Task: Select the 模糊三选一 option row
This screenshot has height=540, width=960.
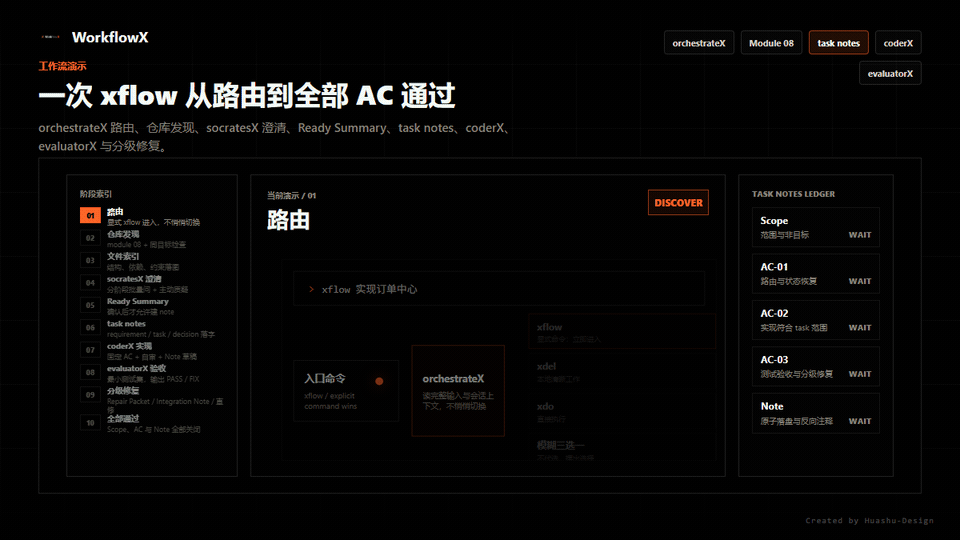Action: click(622, 449)
